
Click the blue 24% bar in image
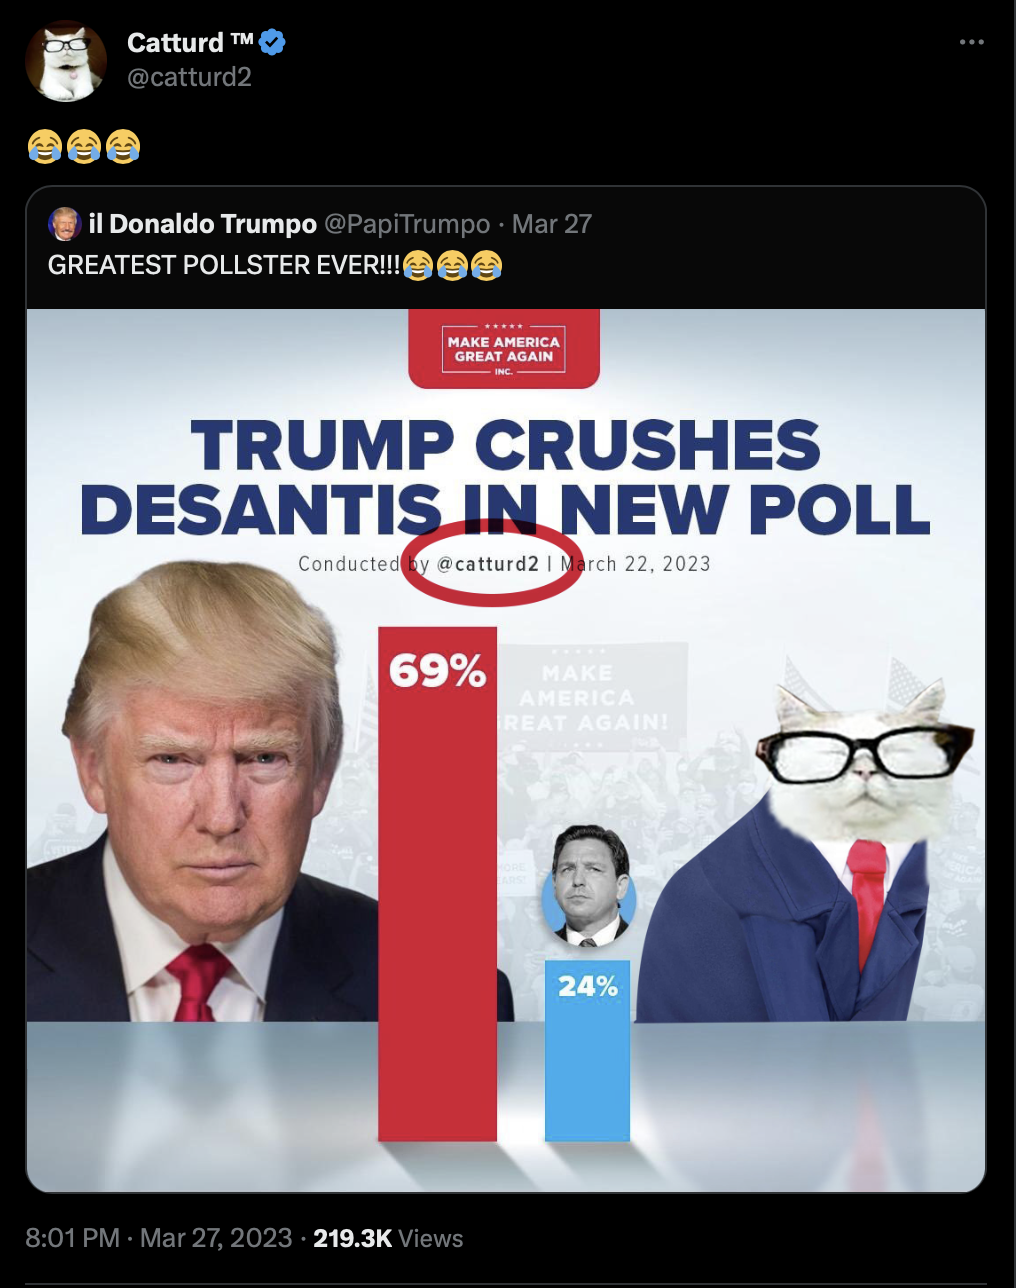587,1050
